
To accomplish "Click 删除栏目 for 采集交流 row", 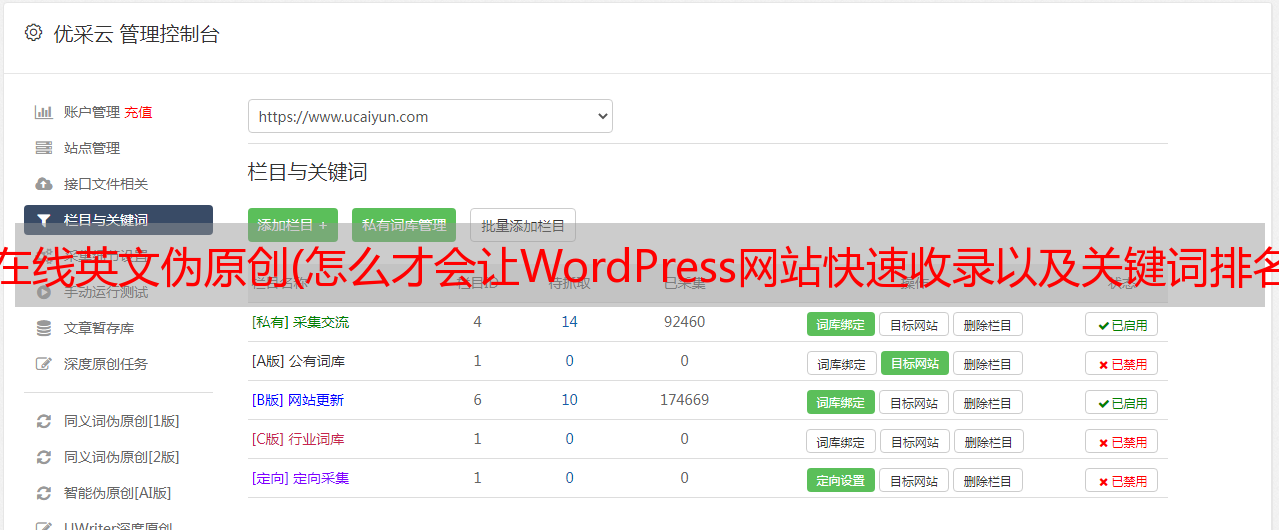I will (x=987, y=324).
